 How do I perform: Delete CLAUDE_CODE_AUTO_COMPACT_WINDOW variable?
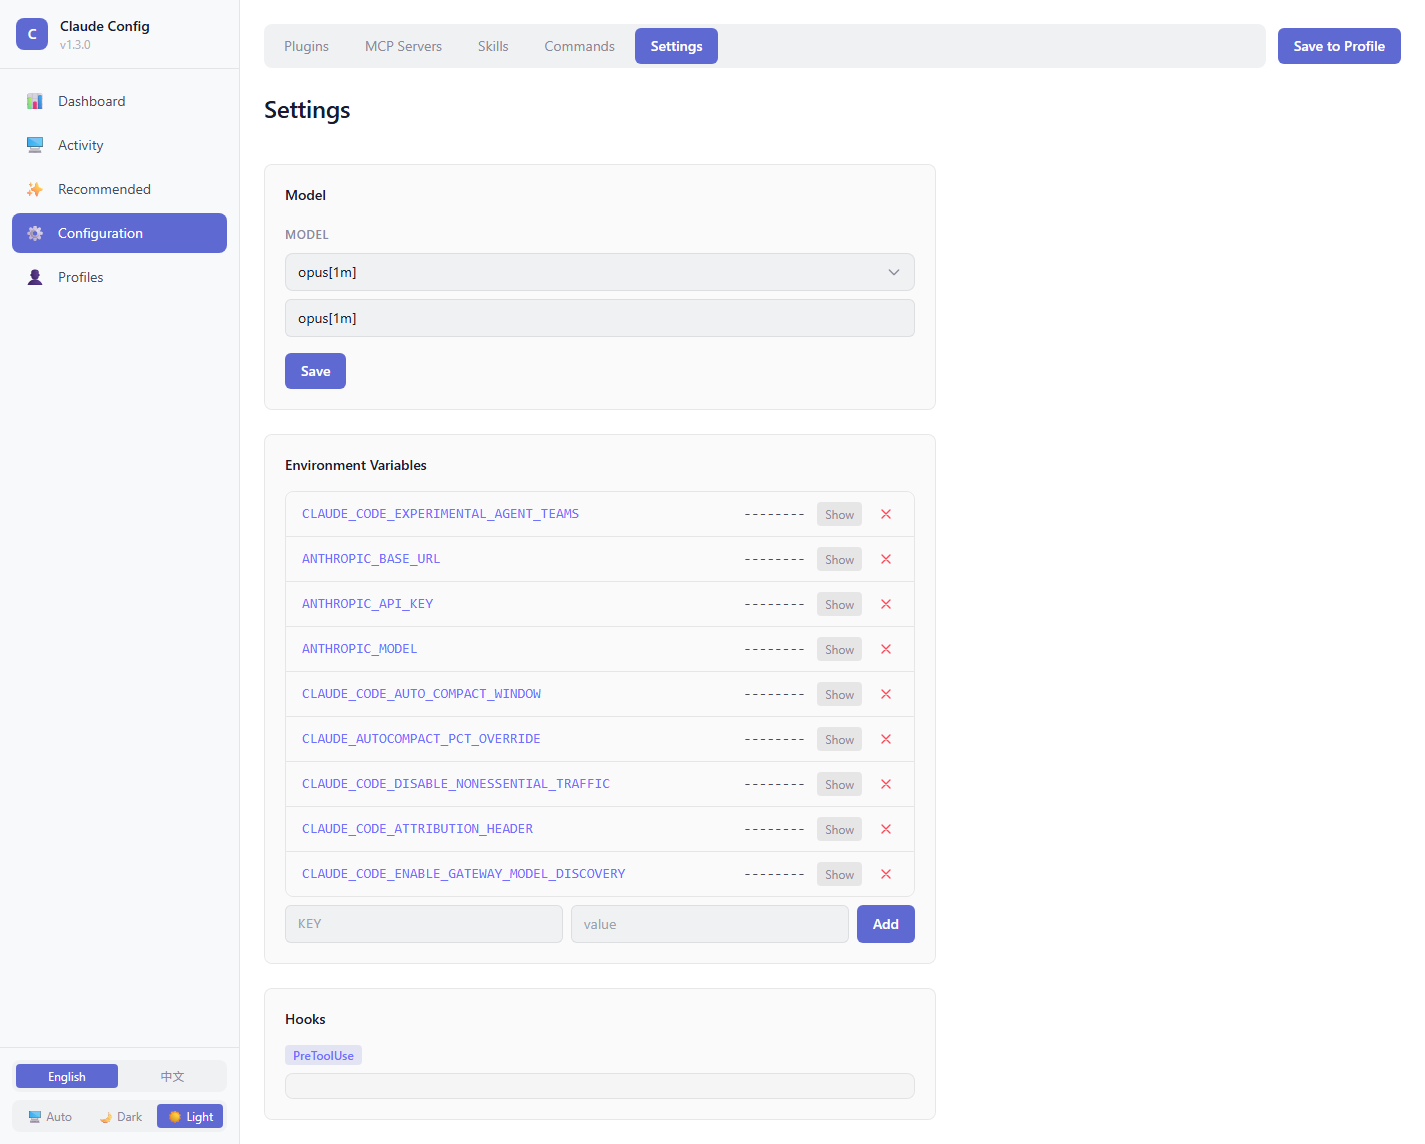click(x=886, y=694)
